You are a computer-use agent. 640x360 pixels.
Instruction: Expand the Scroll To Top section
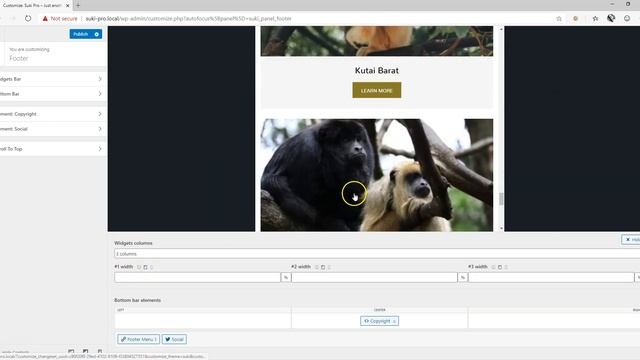click(51, 149)
